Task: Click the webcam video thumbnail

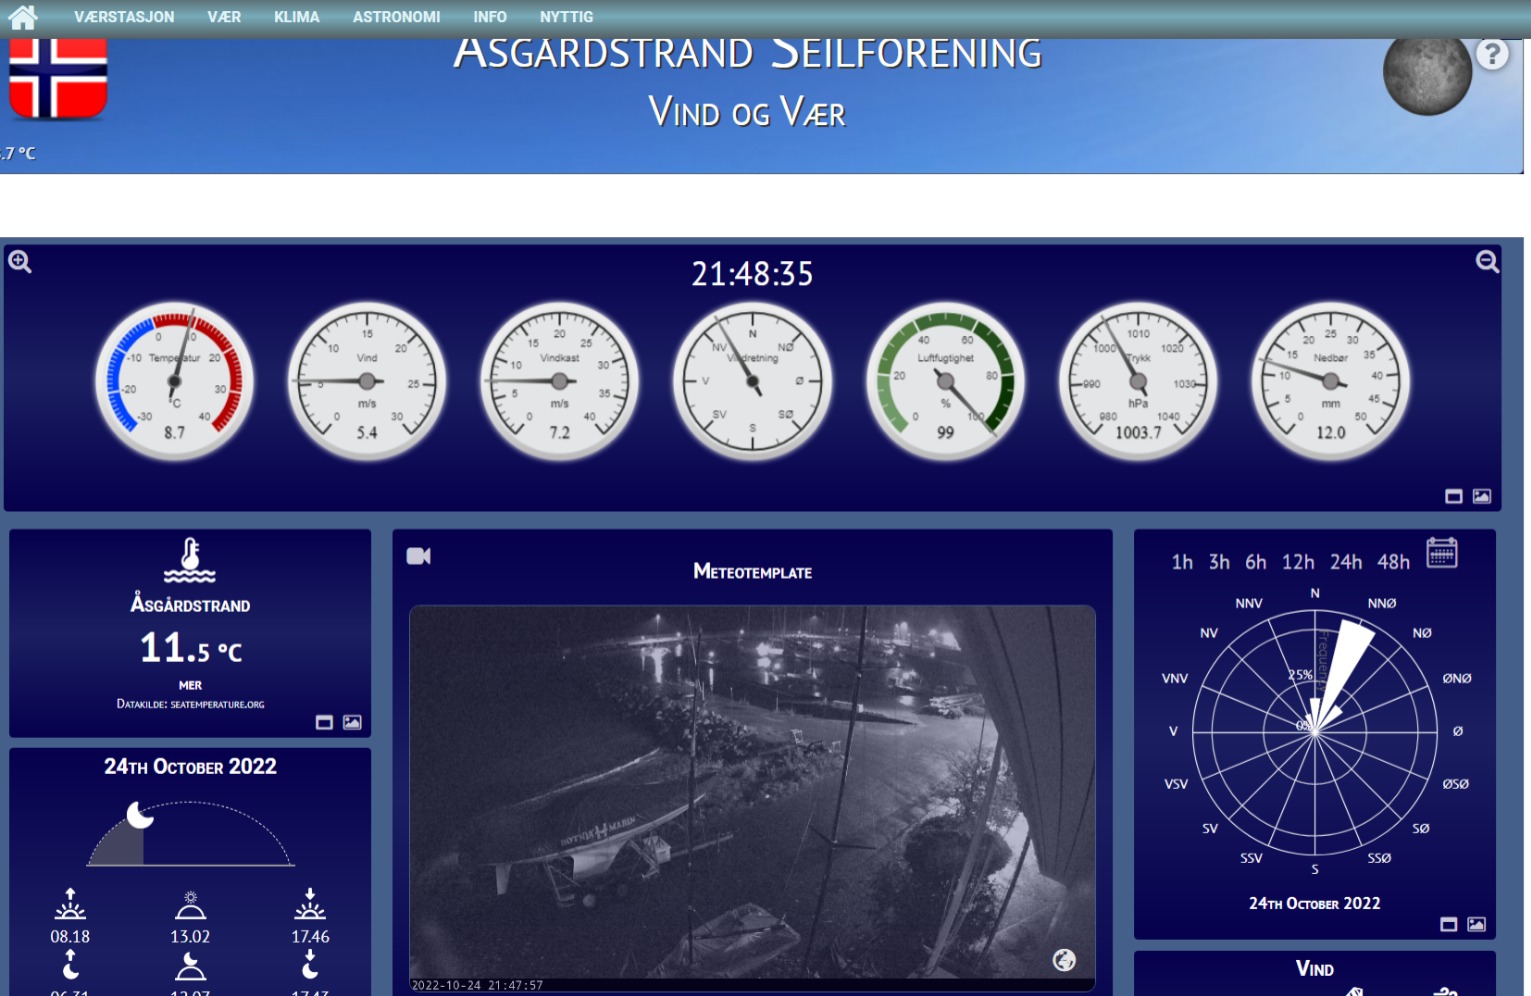Action: pyautogui.click(x=753, y=795)
